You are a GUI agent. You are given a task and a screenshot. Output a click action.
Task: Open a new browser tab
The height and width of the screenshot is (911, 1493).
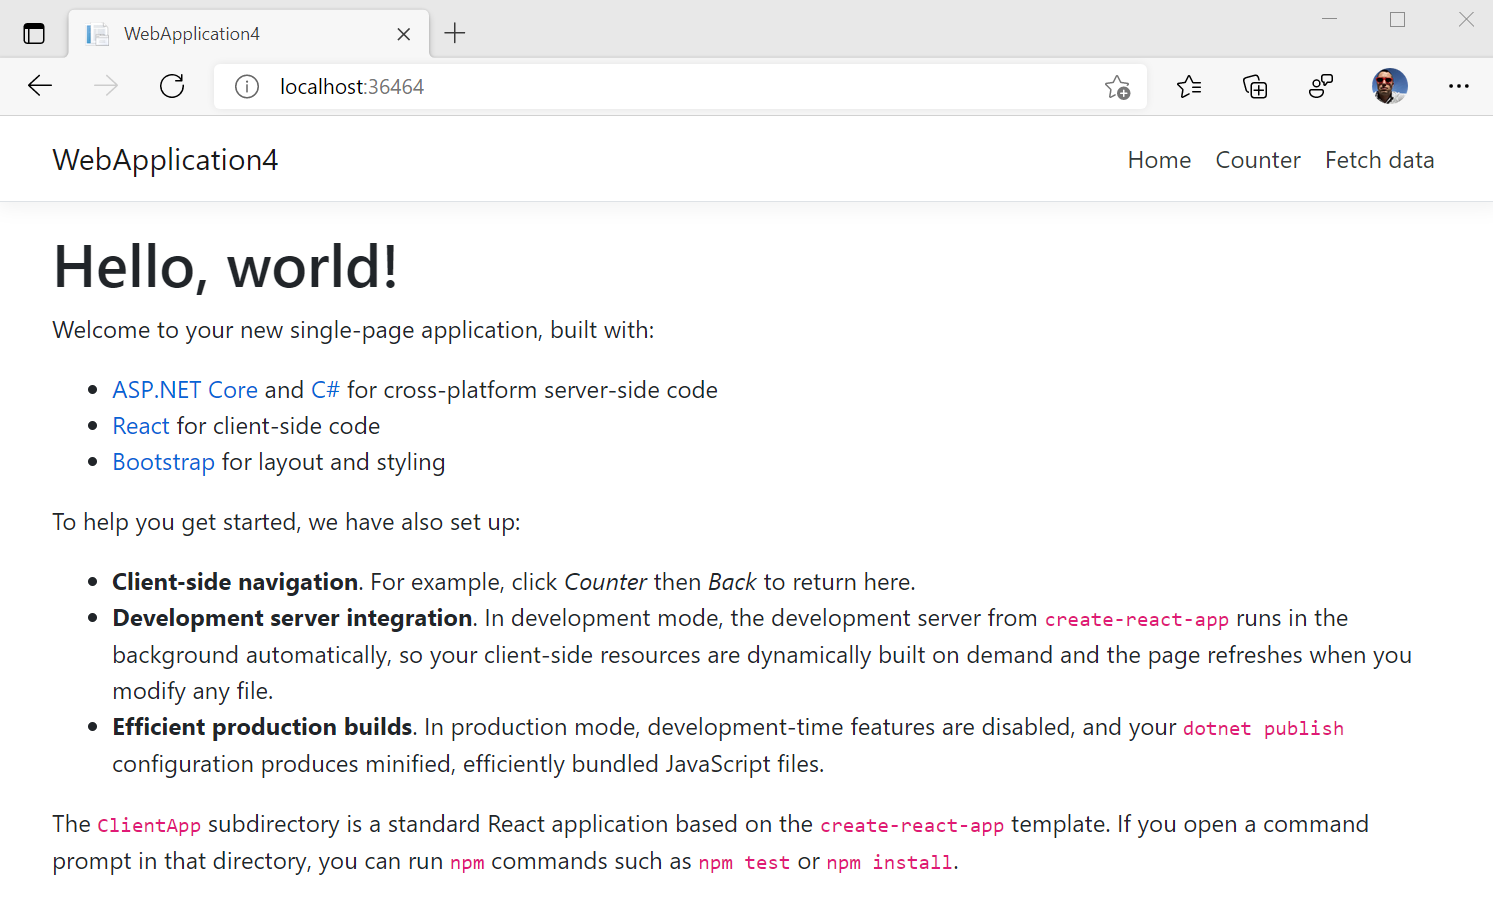[455, 32]
